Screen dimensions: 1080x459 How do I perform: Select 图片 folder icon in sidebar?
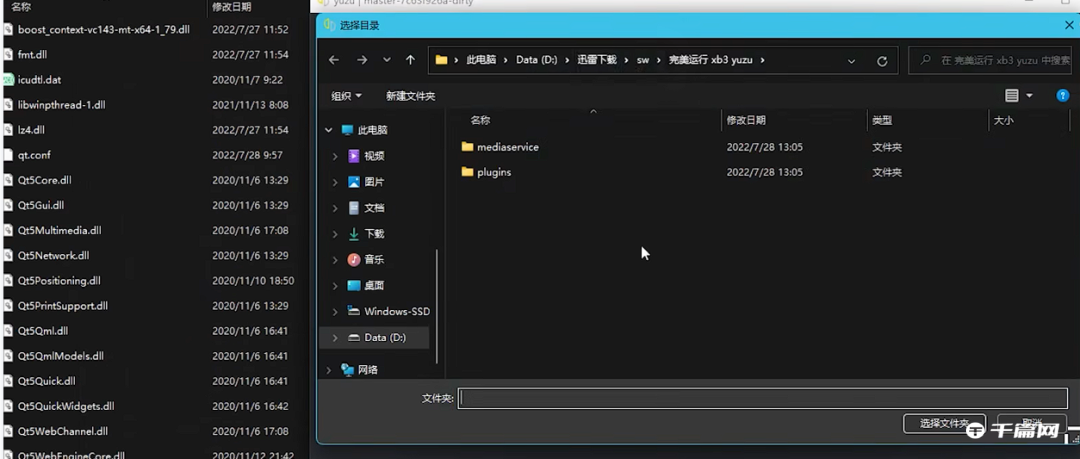click(354, 183)
